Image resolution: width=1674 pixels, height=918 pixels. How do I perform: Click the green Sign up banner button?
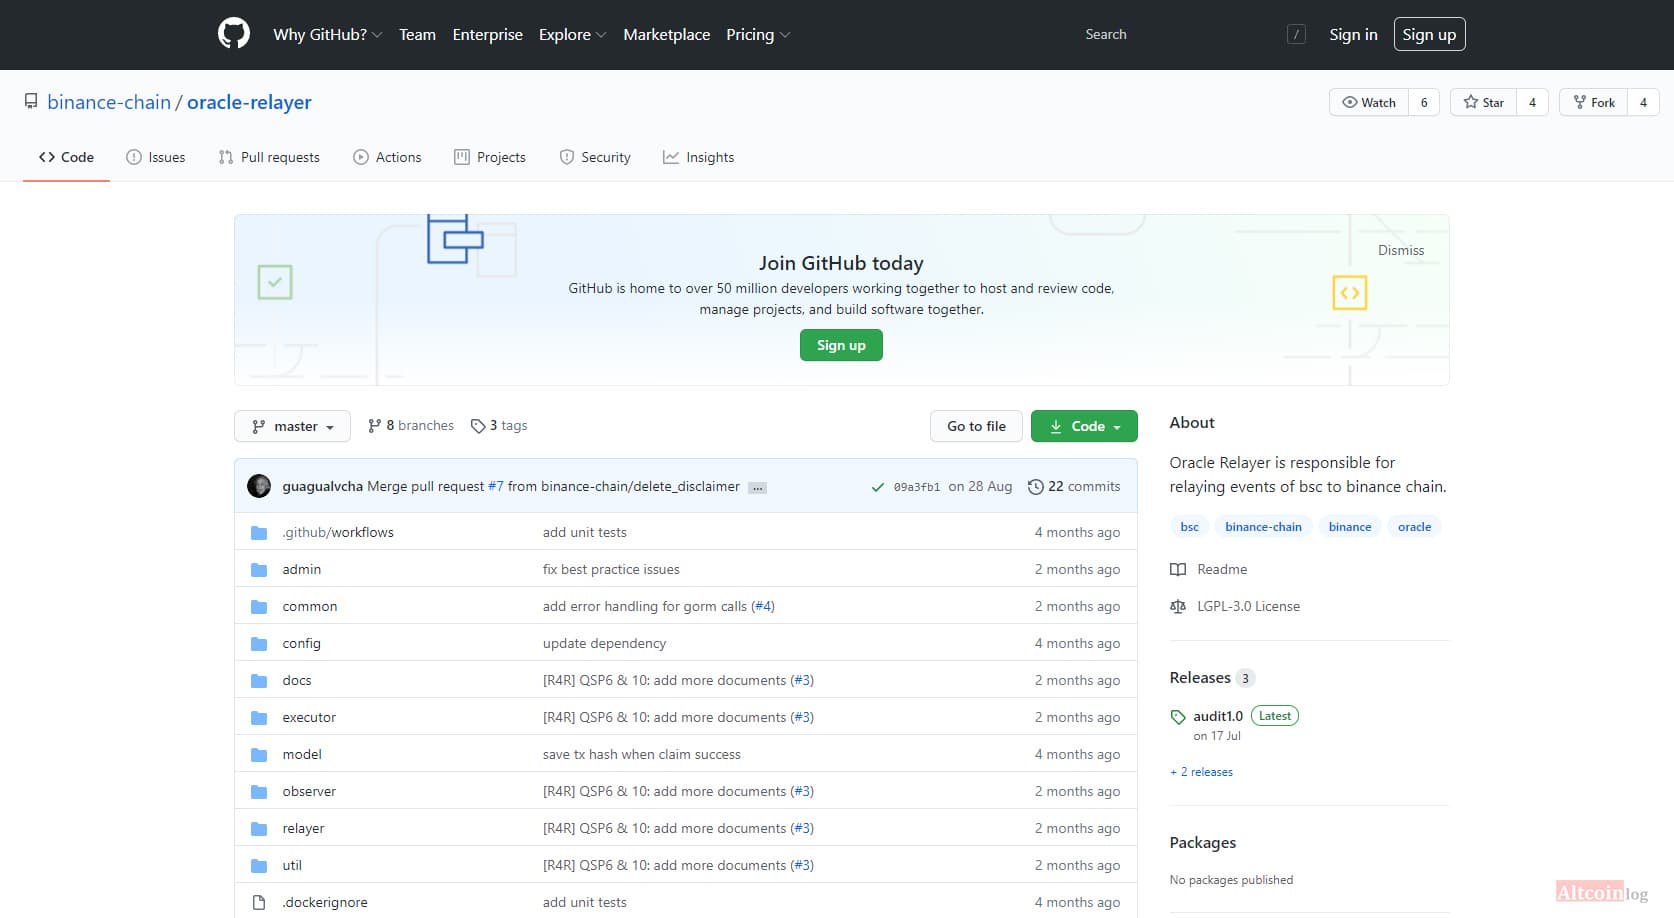point(841,345)
